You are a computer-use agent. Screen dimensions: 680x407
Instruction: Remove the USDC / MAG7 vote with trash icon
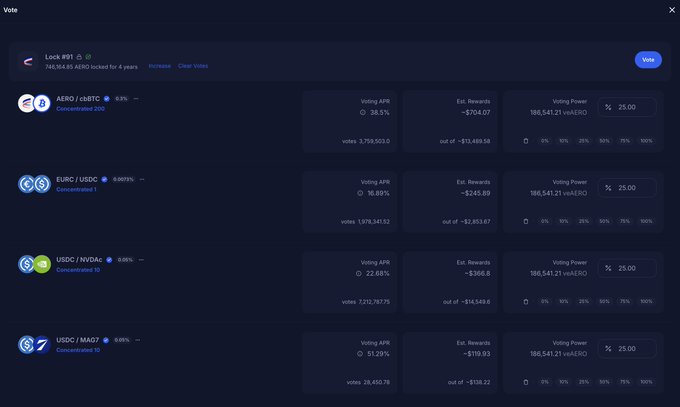(x=526, y=382)
